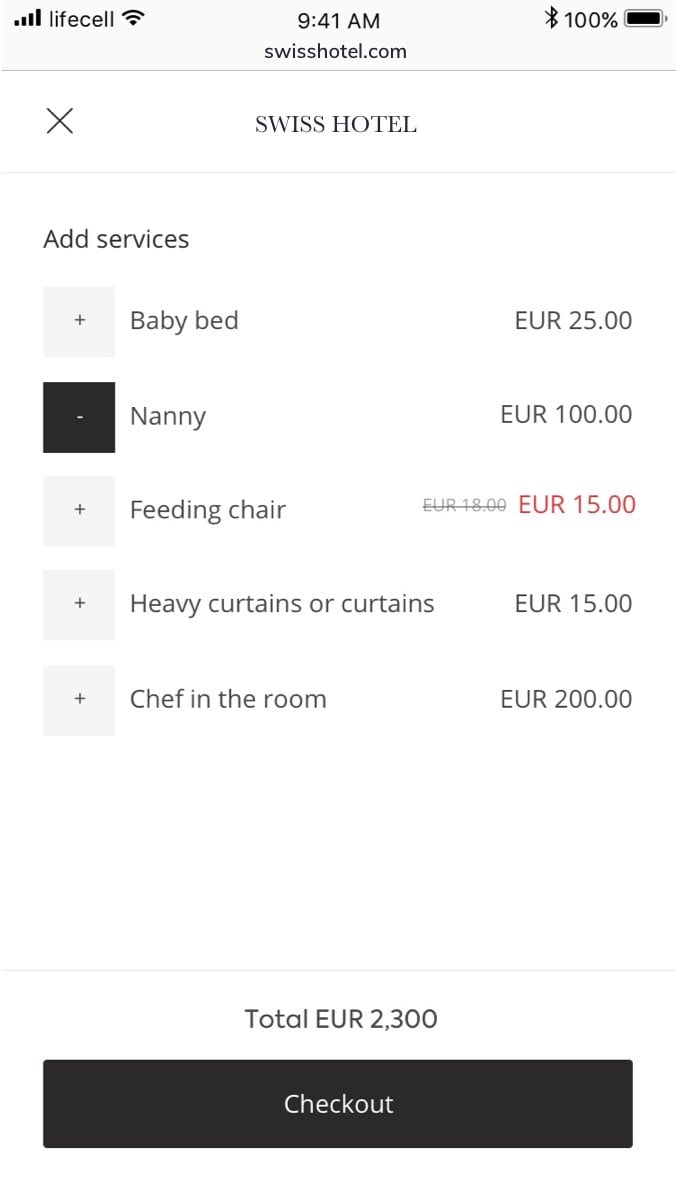The height and width of the screenshot is (1180, 676).
Task: Tap the SWISS HOTEL header logo
Action: (336, 125)
